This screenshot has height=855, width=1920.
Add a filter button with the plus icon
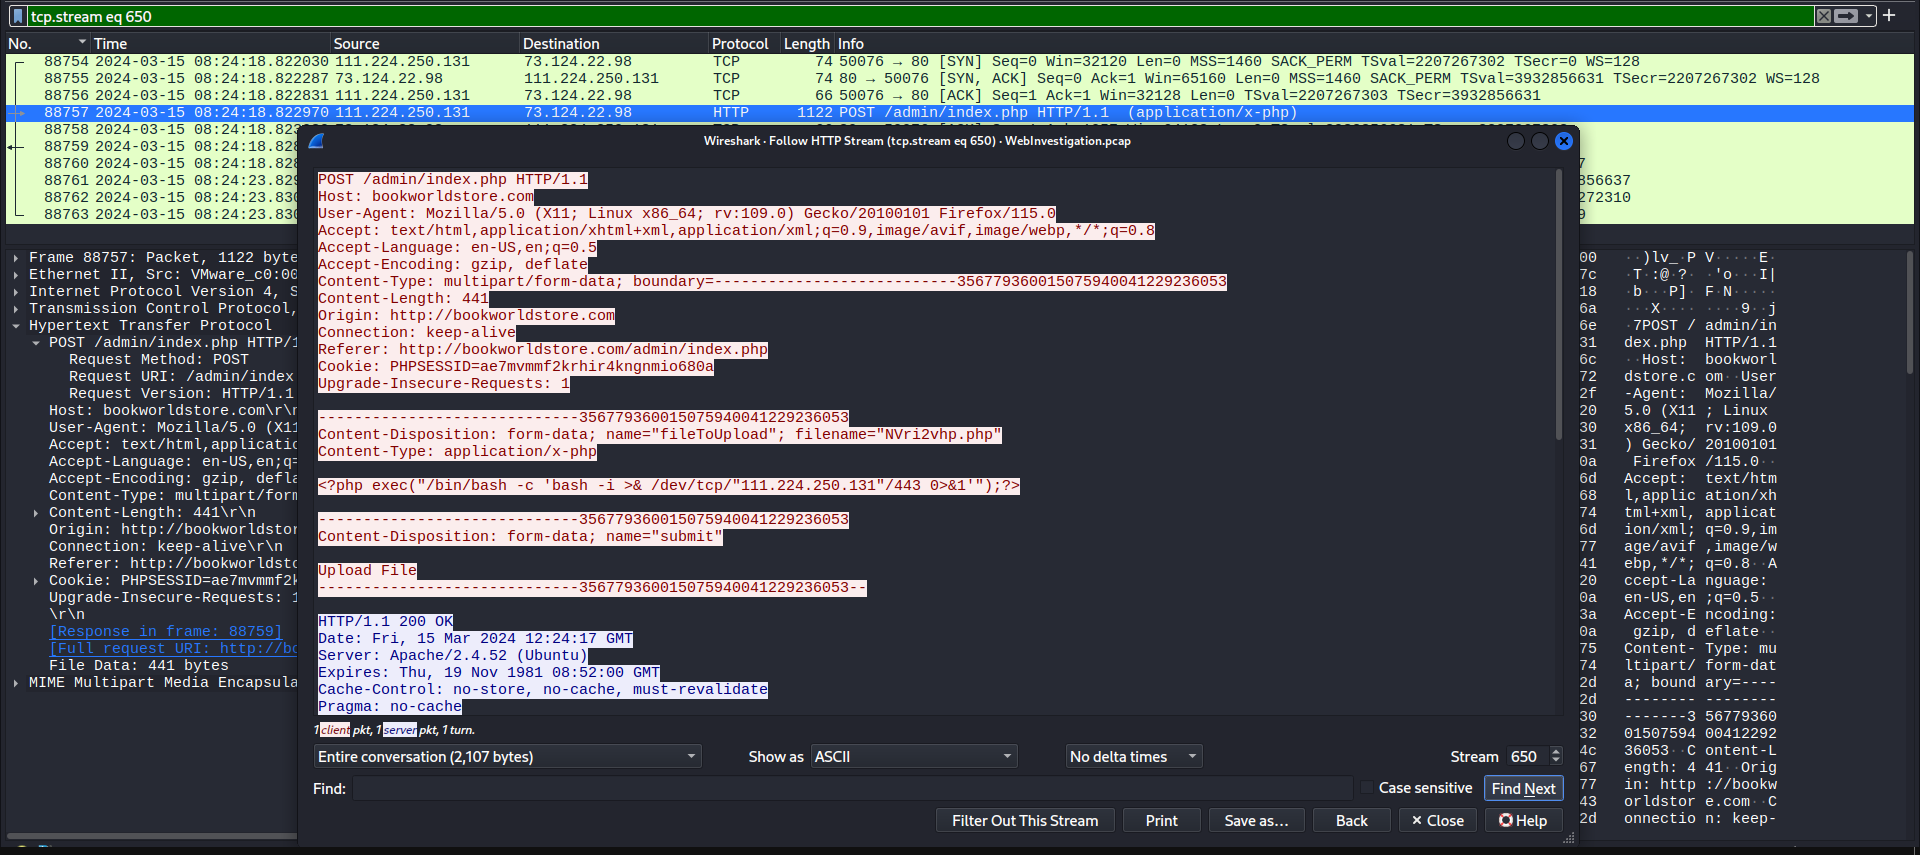pyautogui.click(x=1889, y=16)
